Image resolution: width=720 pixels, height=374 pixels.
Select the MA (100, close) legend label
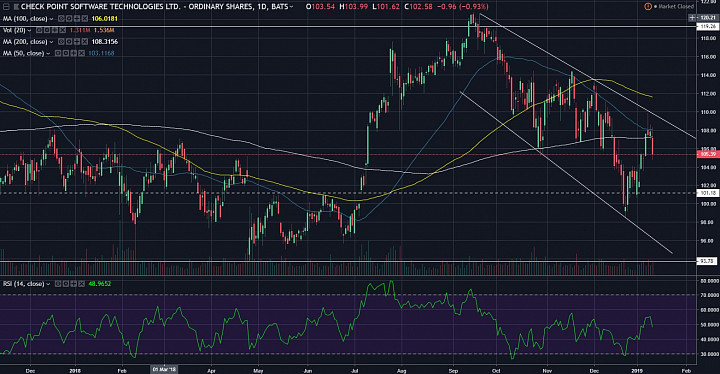25,19
